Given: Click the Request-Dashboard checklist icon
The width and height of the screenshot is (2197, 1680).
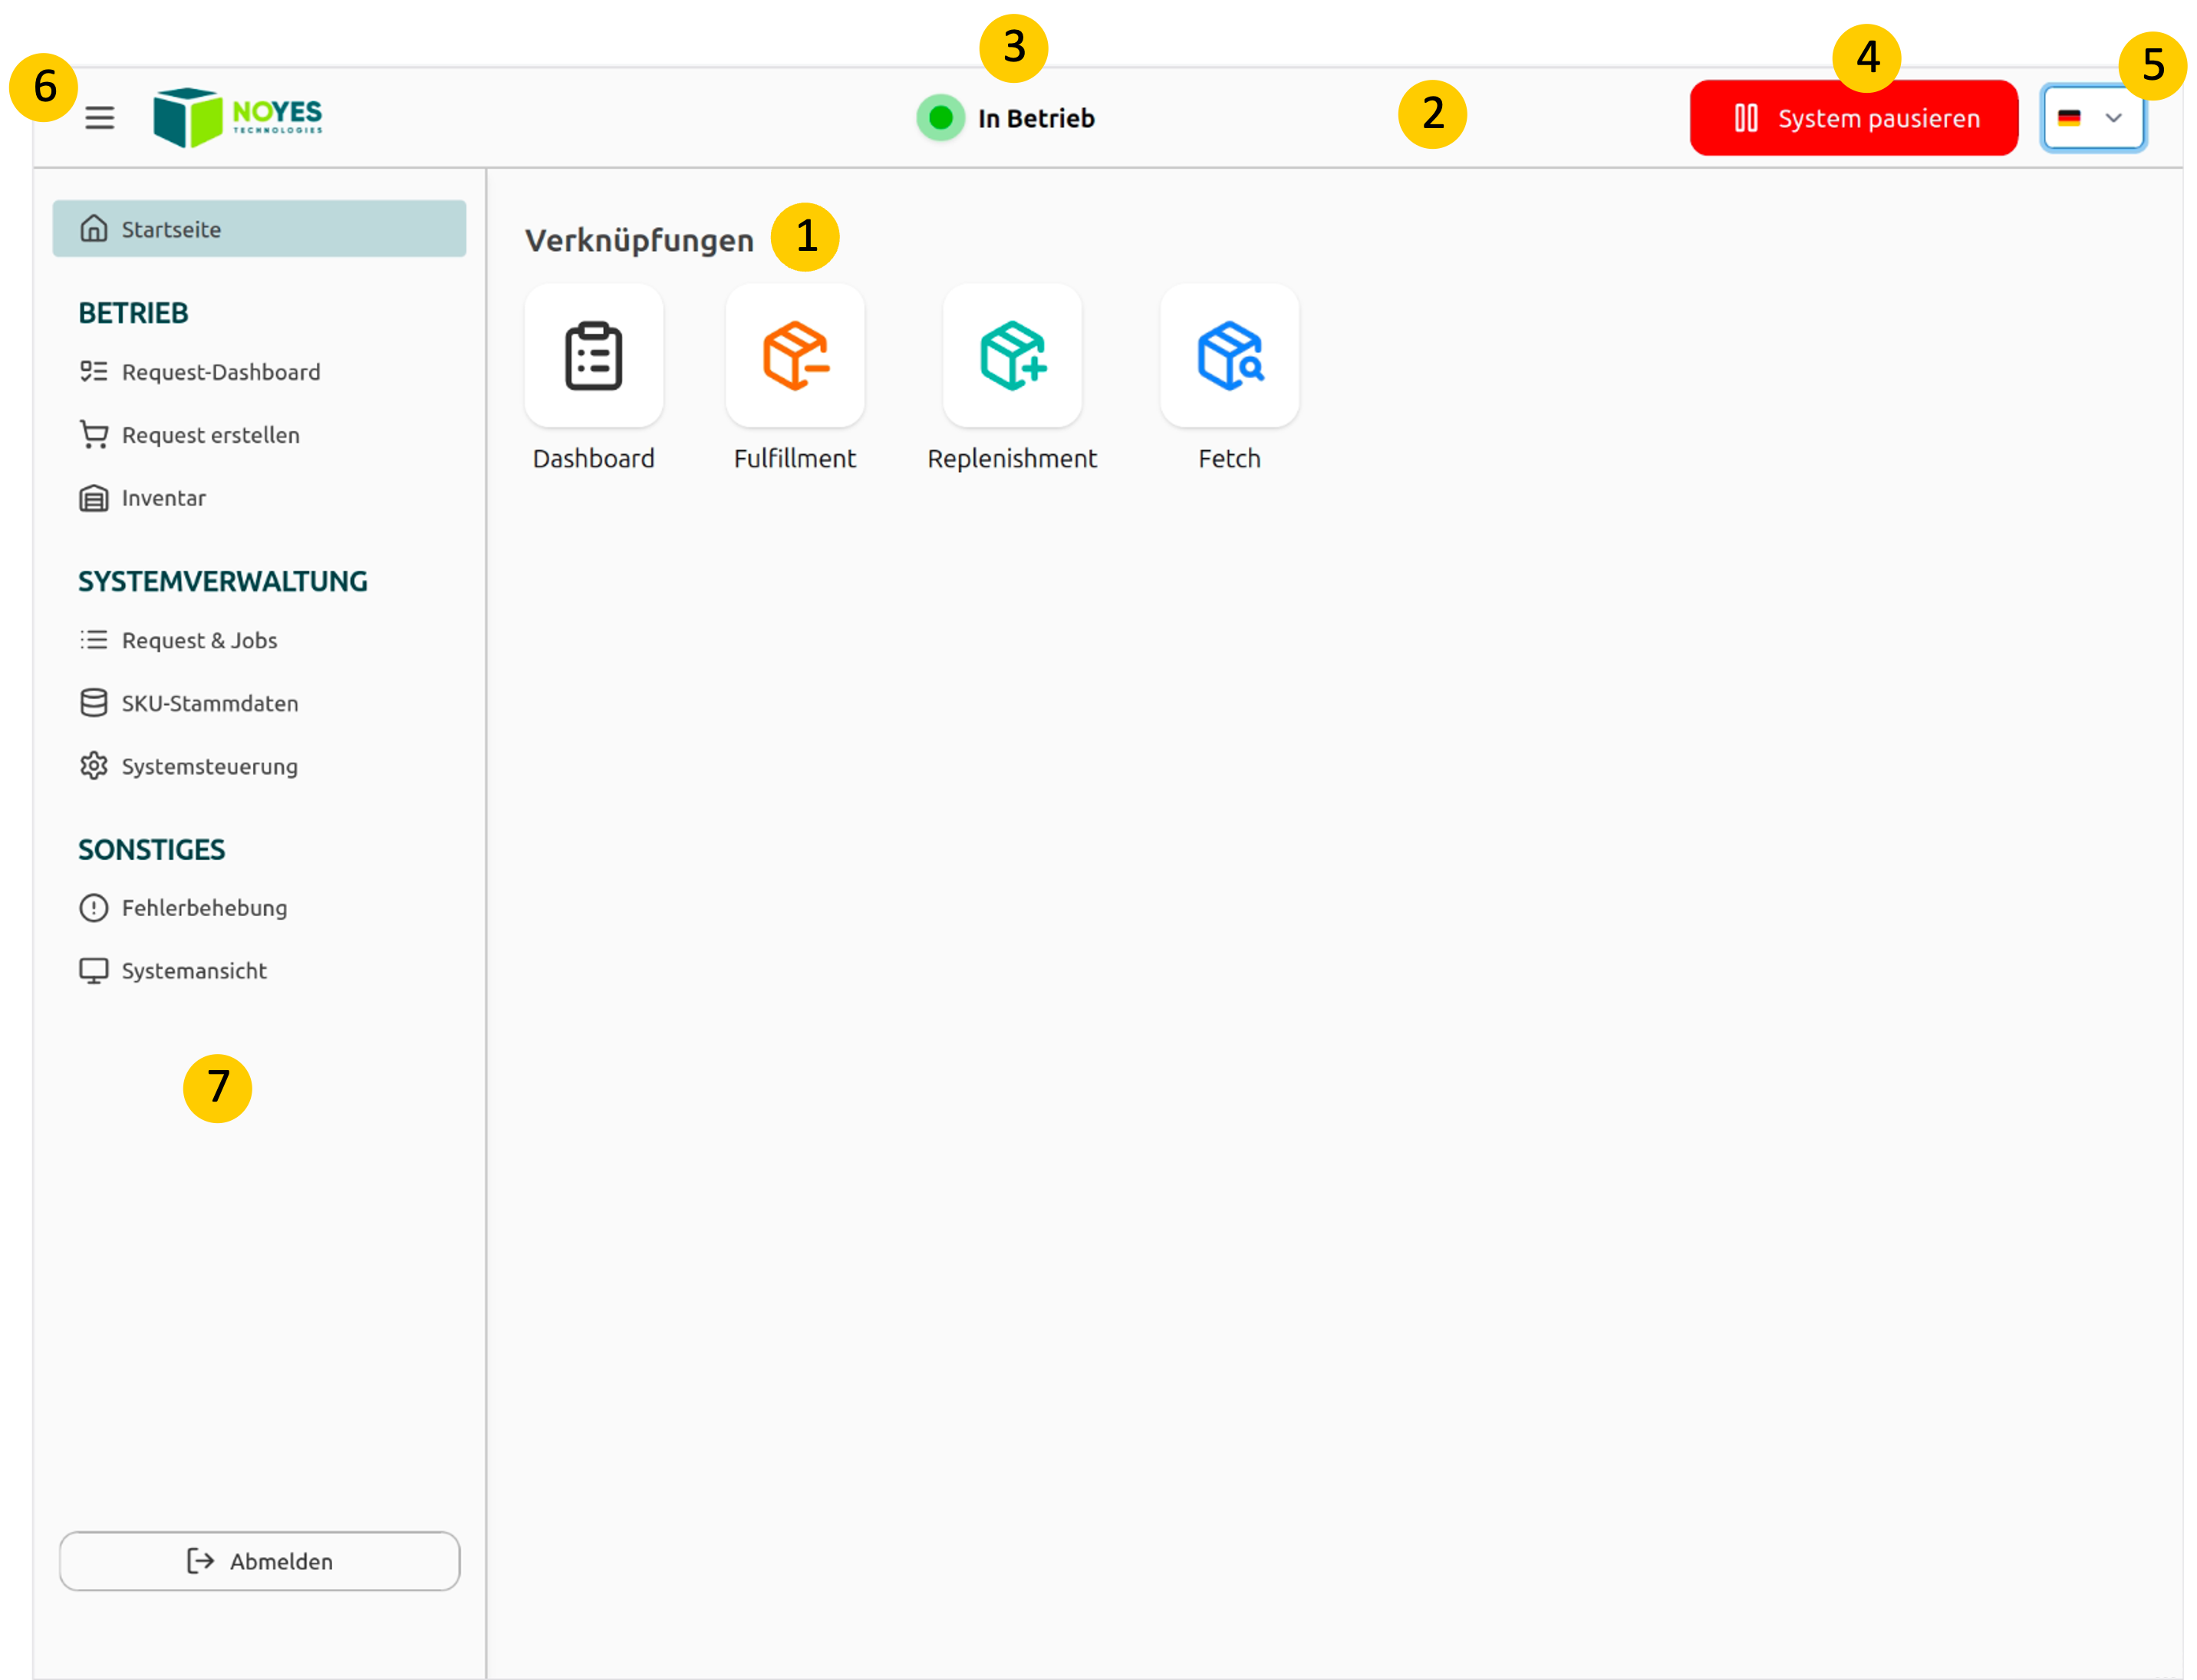Looking at the screenshot, I should tap(94, 372).
